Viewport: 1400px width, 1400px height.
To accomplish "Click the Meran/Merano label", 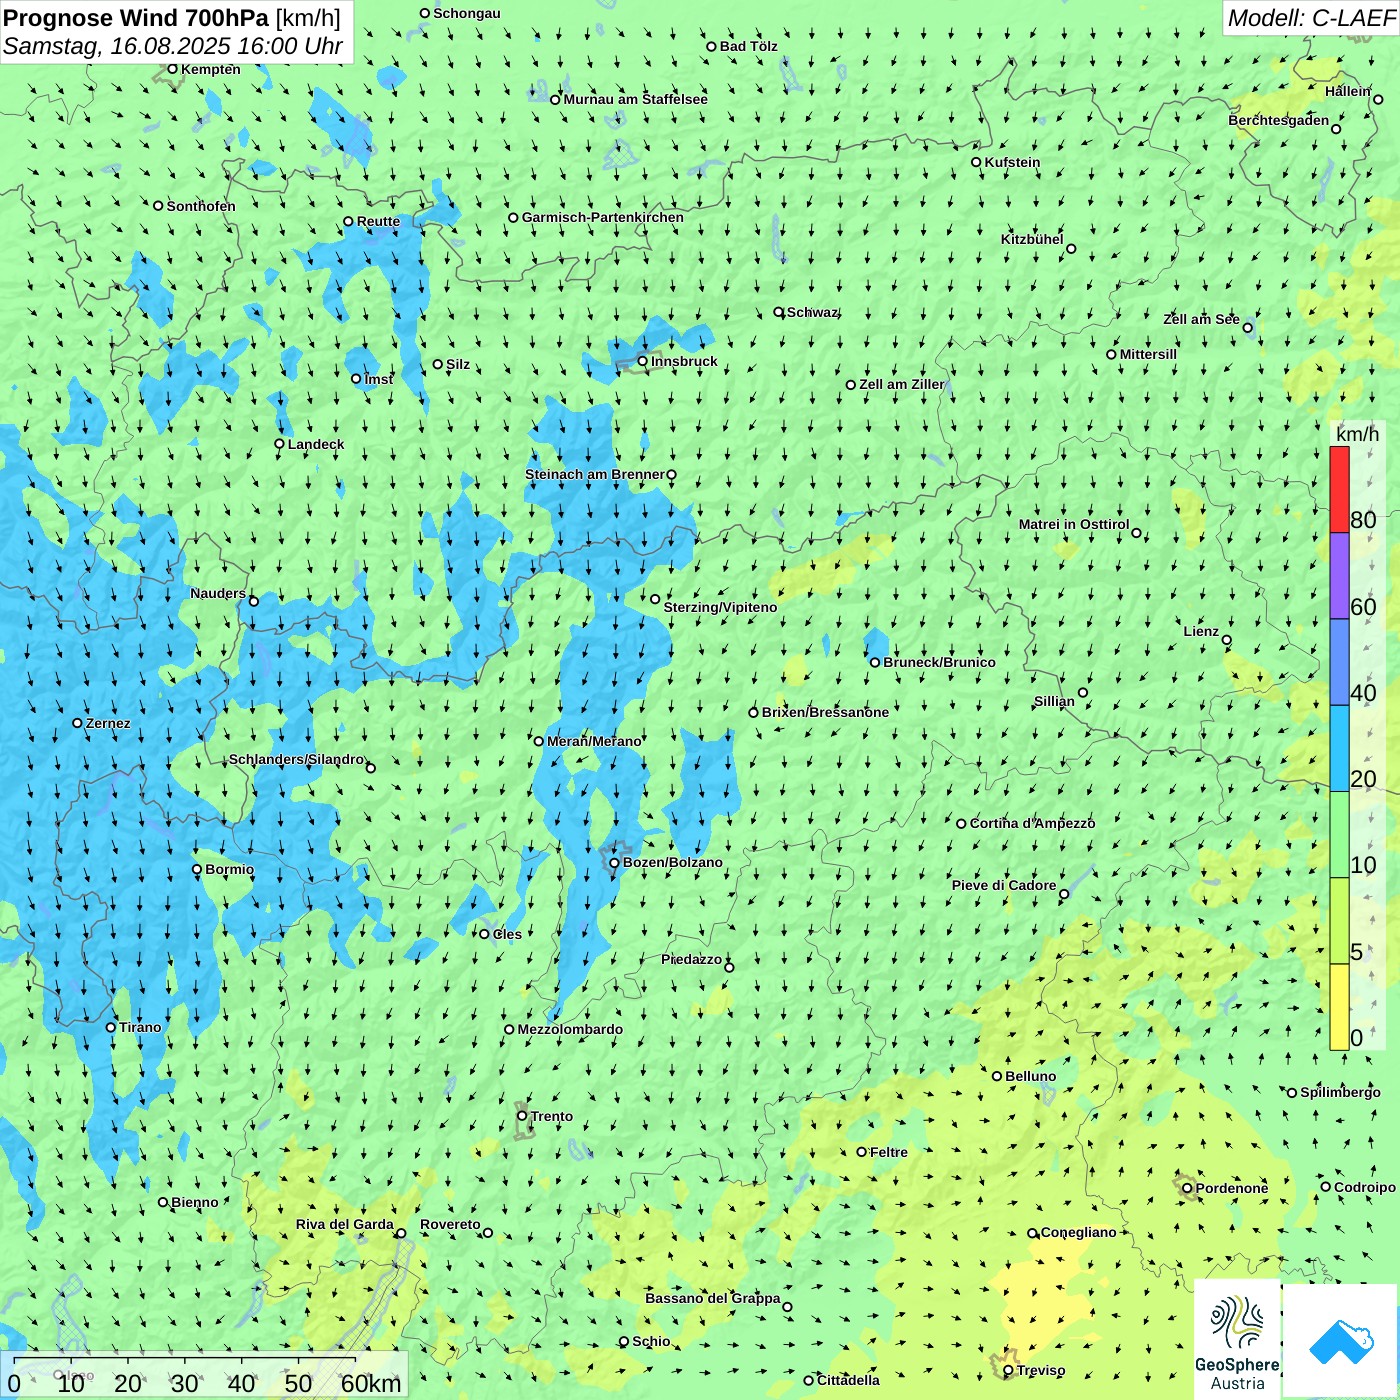I will (594, 741).
